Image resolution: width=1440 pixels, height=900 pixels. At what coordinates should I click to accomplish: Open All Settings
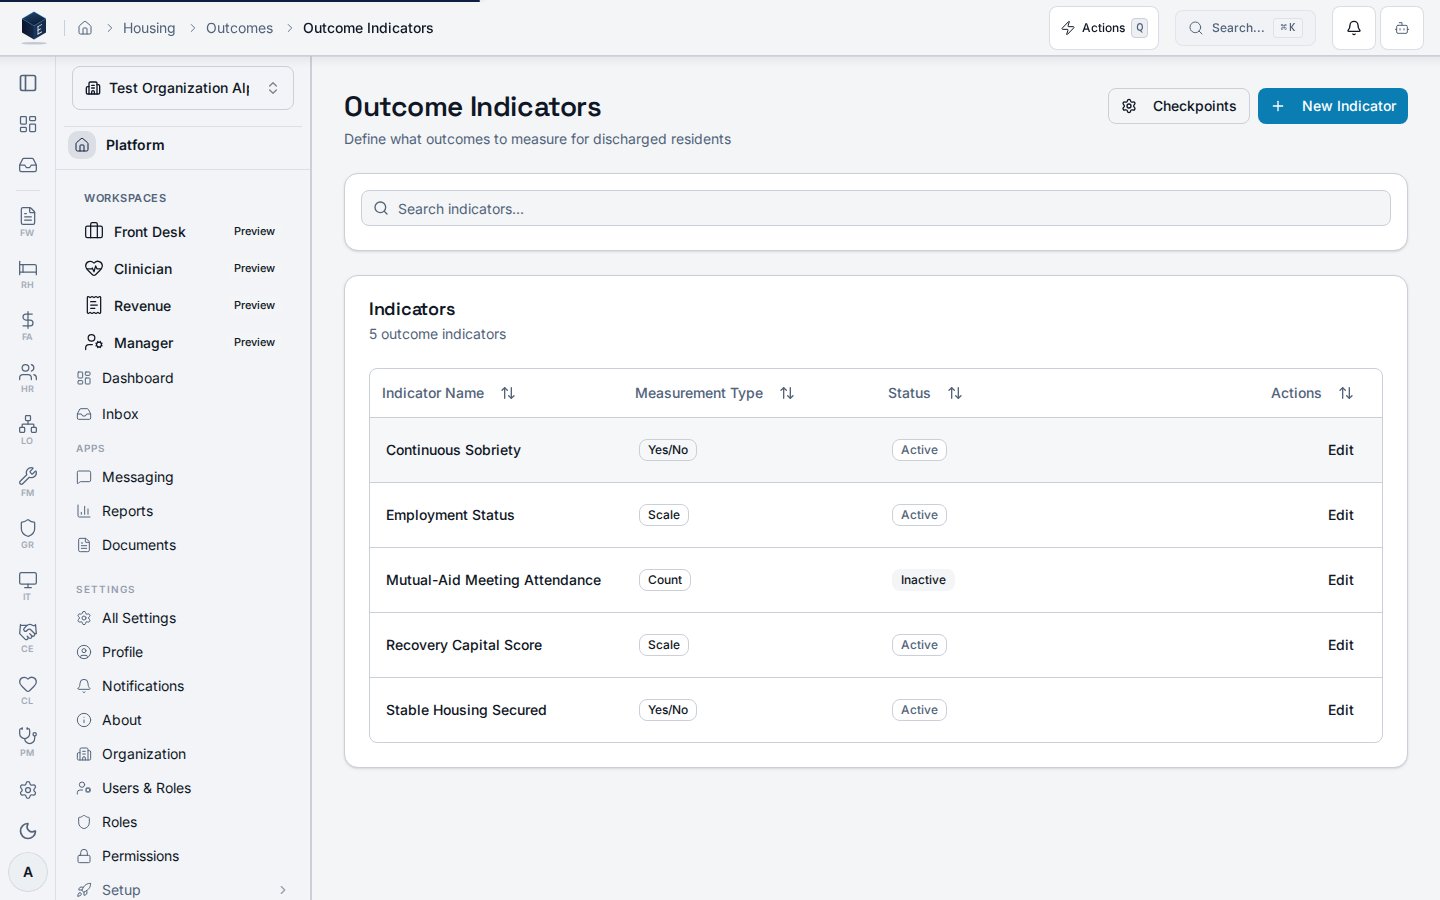pyautogui.click(x=183, y=618)
